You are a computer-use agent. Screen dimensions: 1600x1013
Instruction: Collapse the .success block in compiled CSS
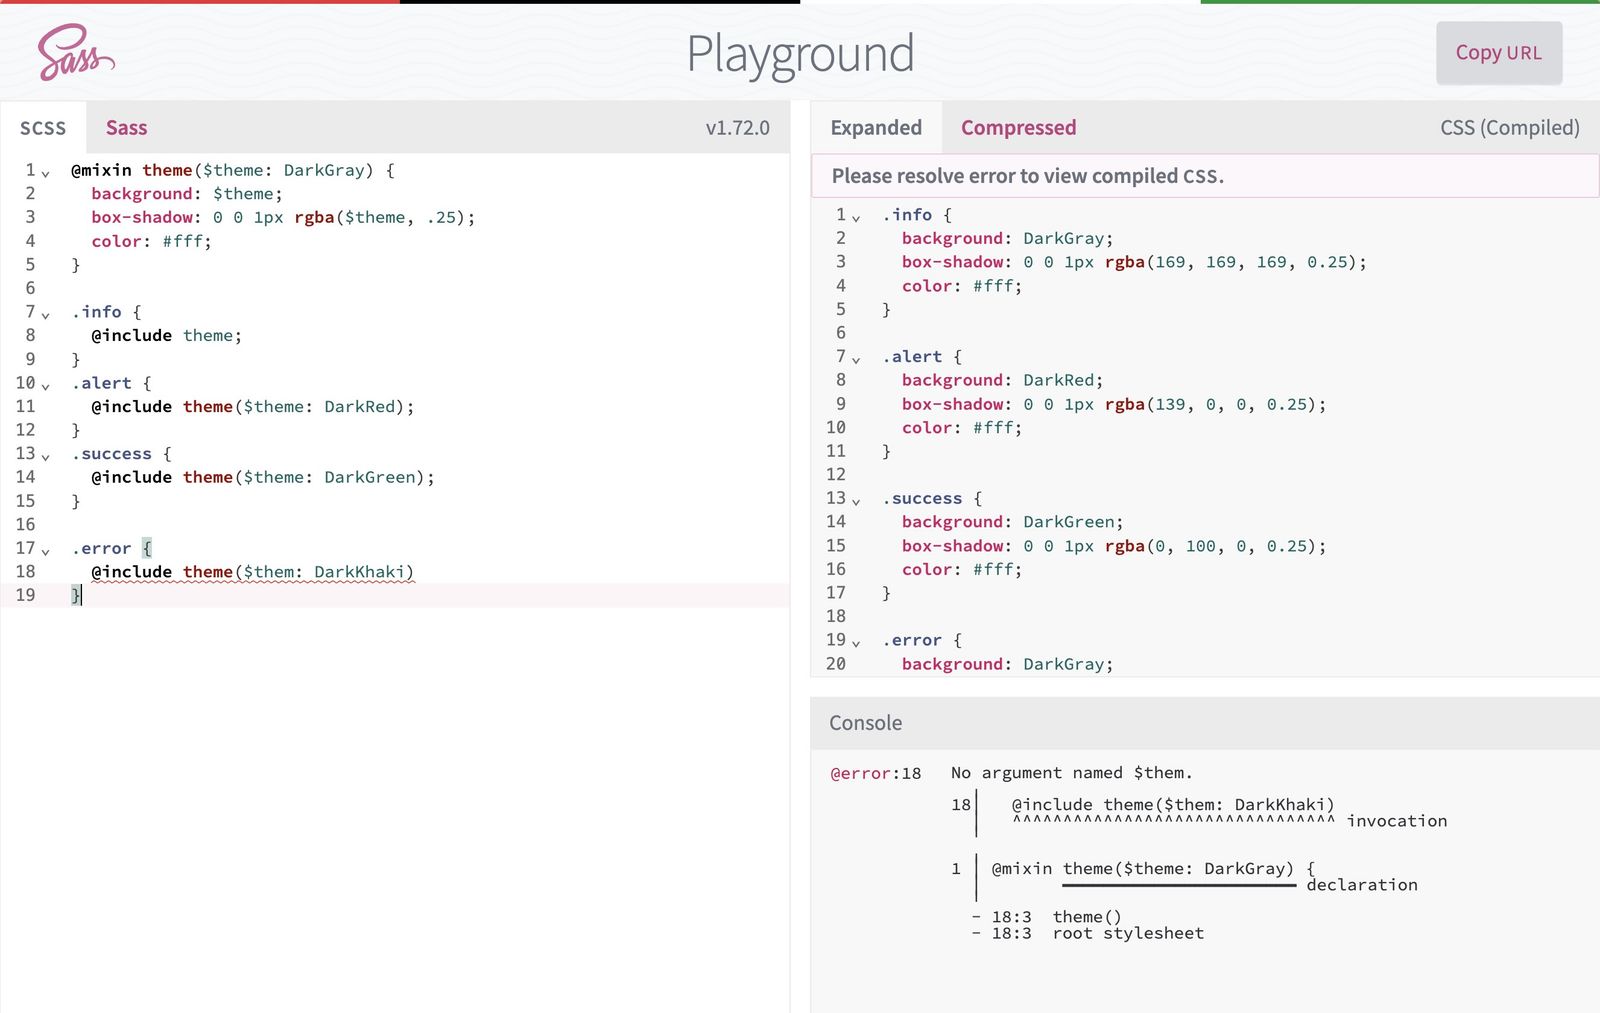point(858,499)
